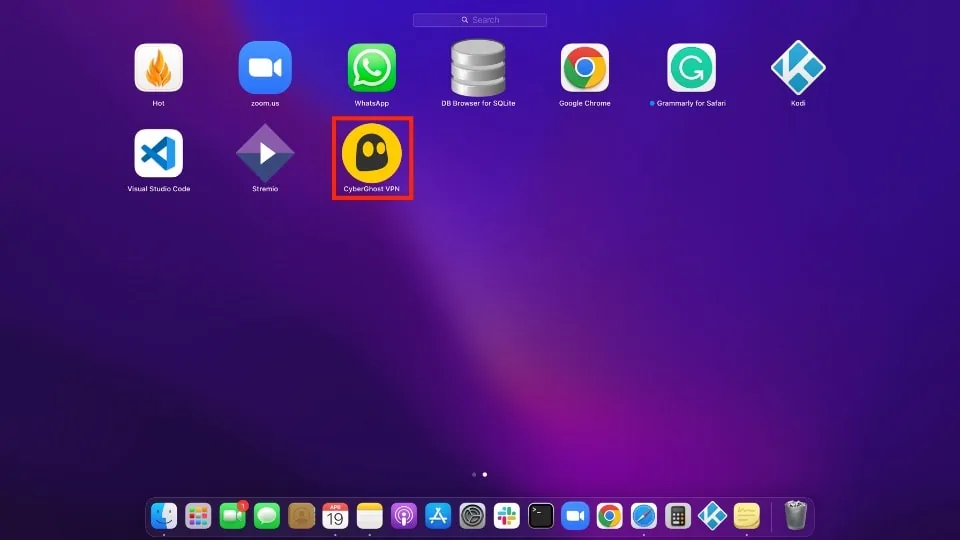Open FaceTime with notification badge in Dock
960x540 pixels.
pos(233,516)
